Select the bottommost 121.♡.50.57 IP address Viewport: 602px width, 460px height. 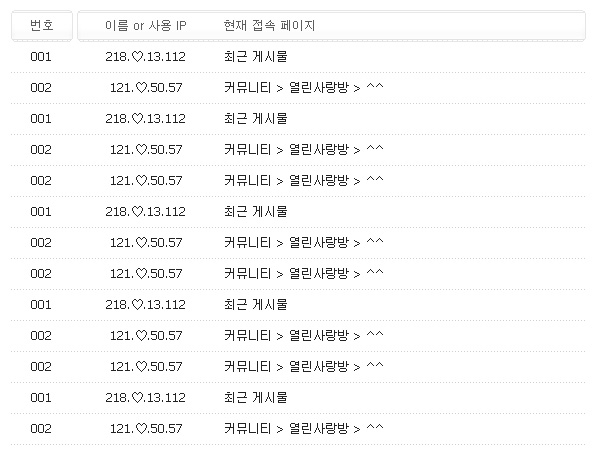coord(145,429)
